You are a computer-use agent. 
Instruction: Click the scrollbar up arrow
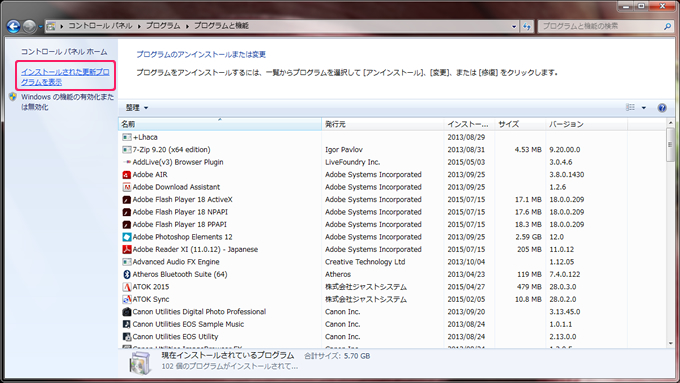point(670,123)
